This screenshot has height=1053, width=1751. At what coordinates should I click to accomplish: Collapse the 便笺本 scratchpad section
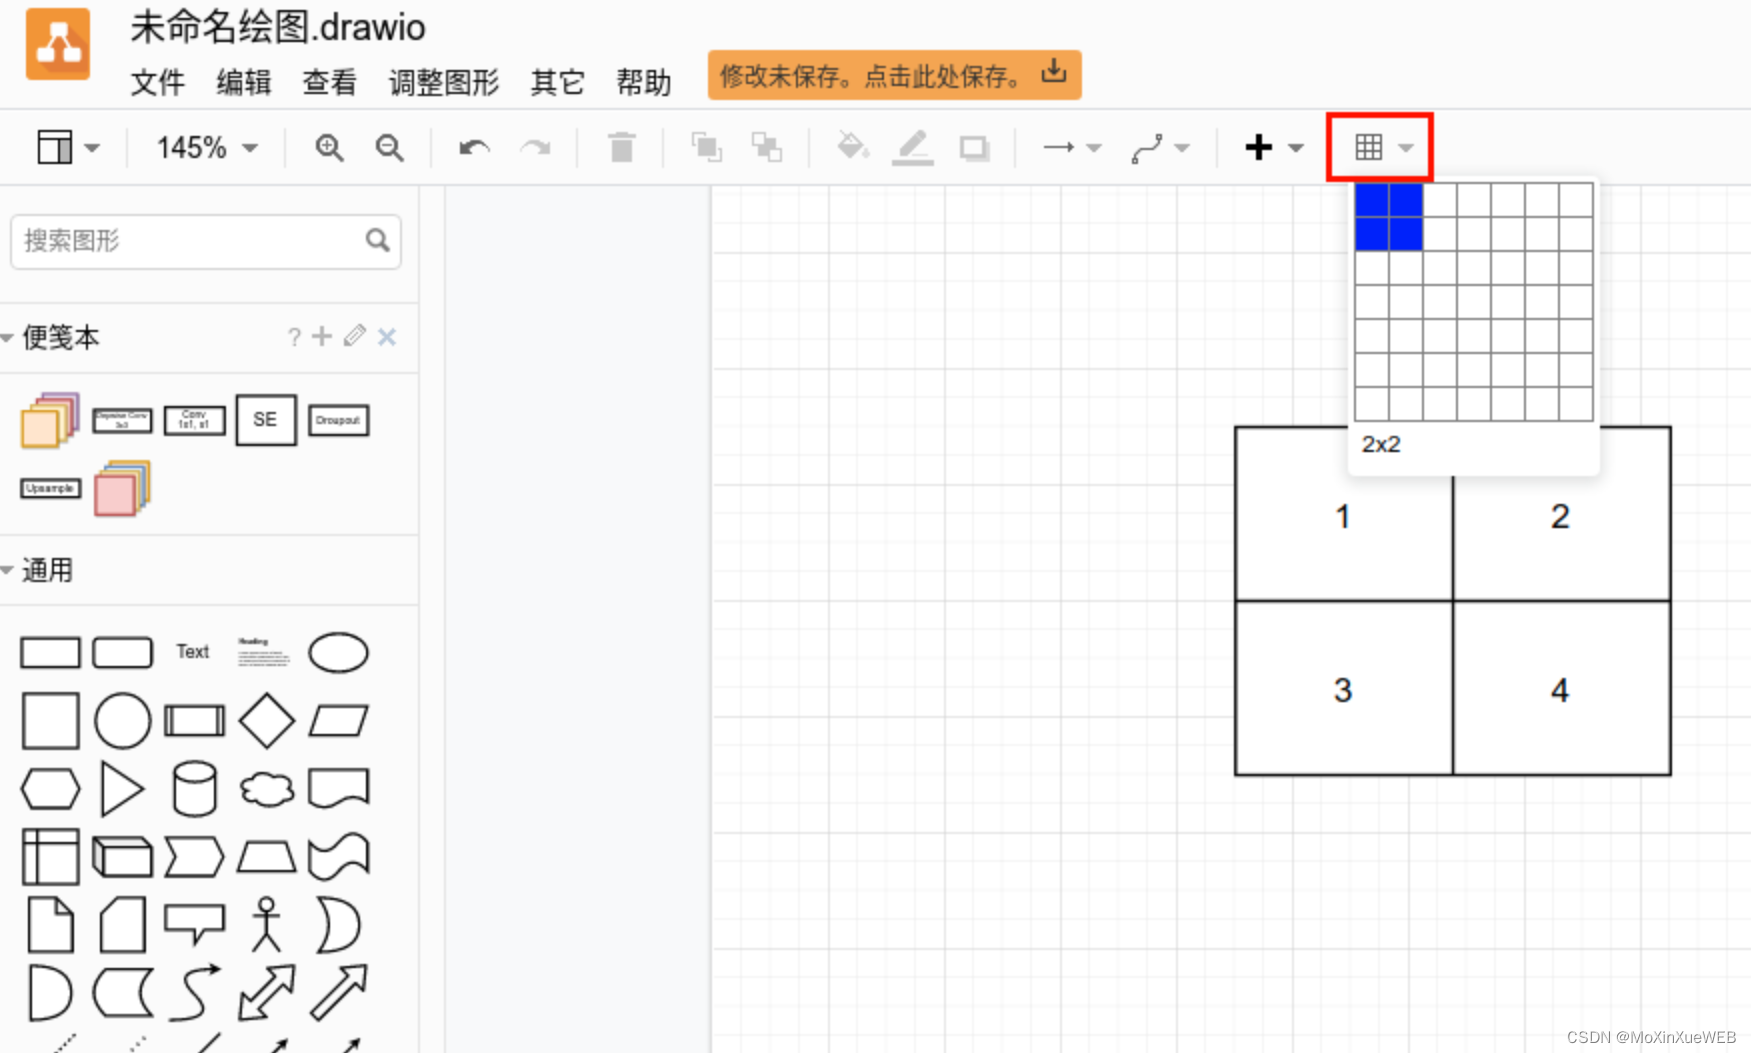tap(8, 337)
